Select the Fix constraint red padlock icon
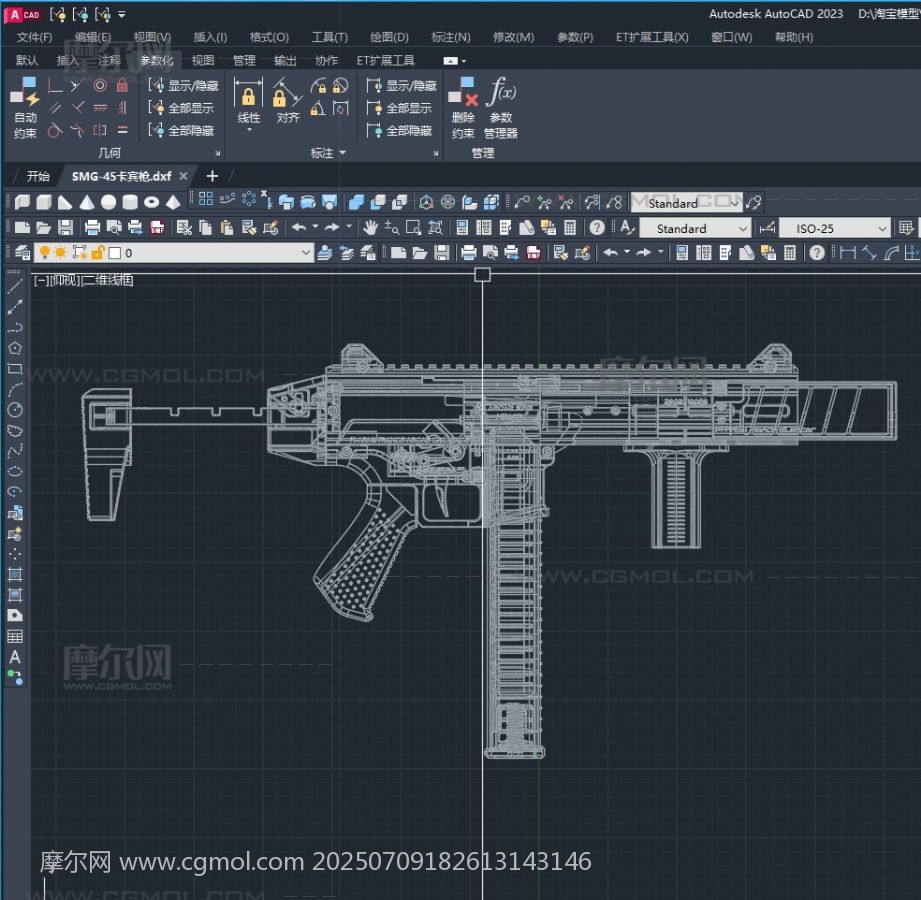921x900 pixels. tap(122, 86)
